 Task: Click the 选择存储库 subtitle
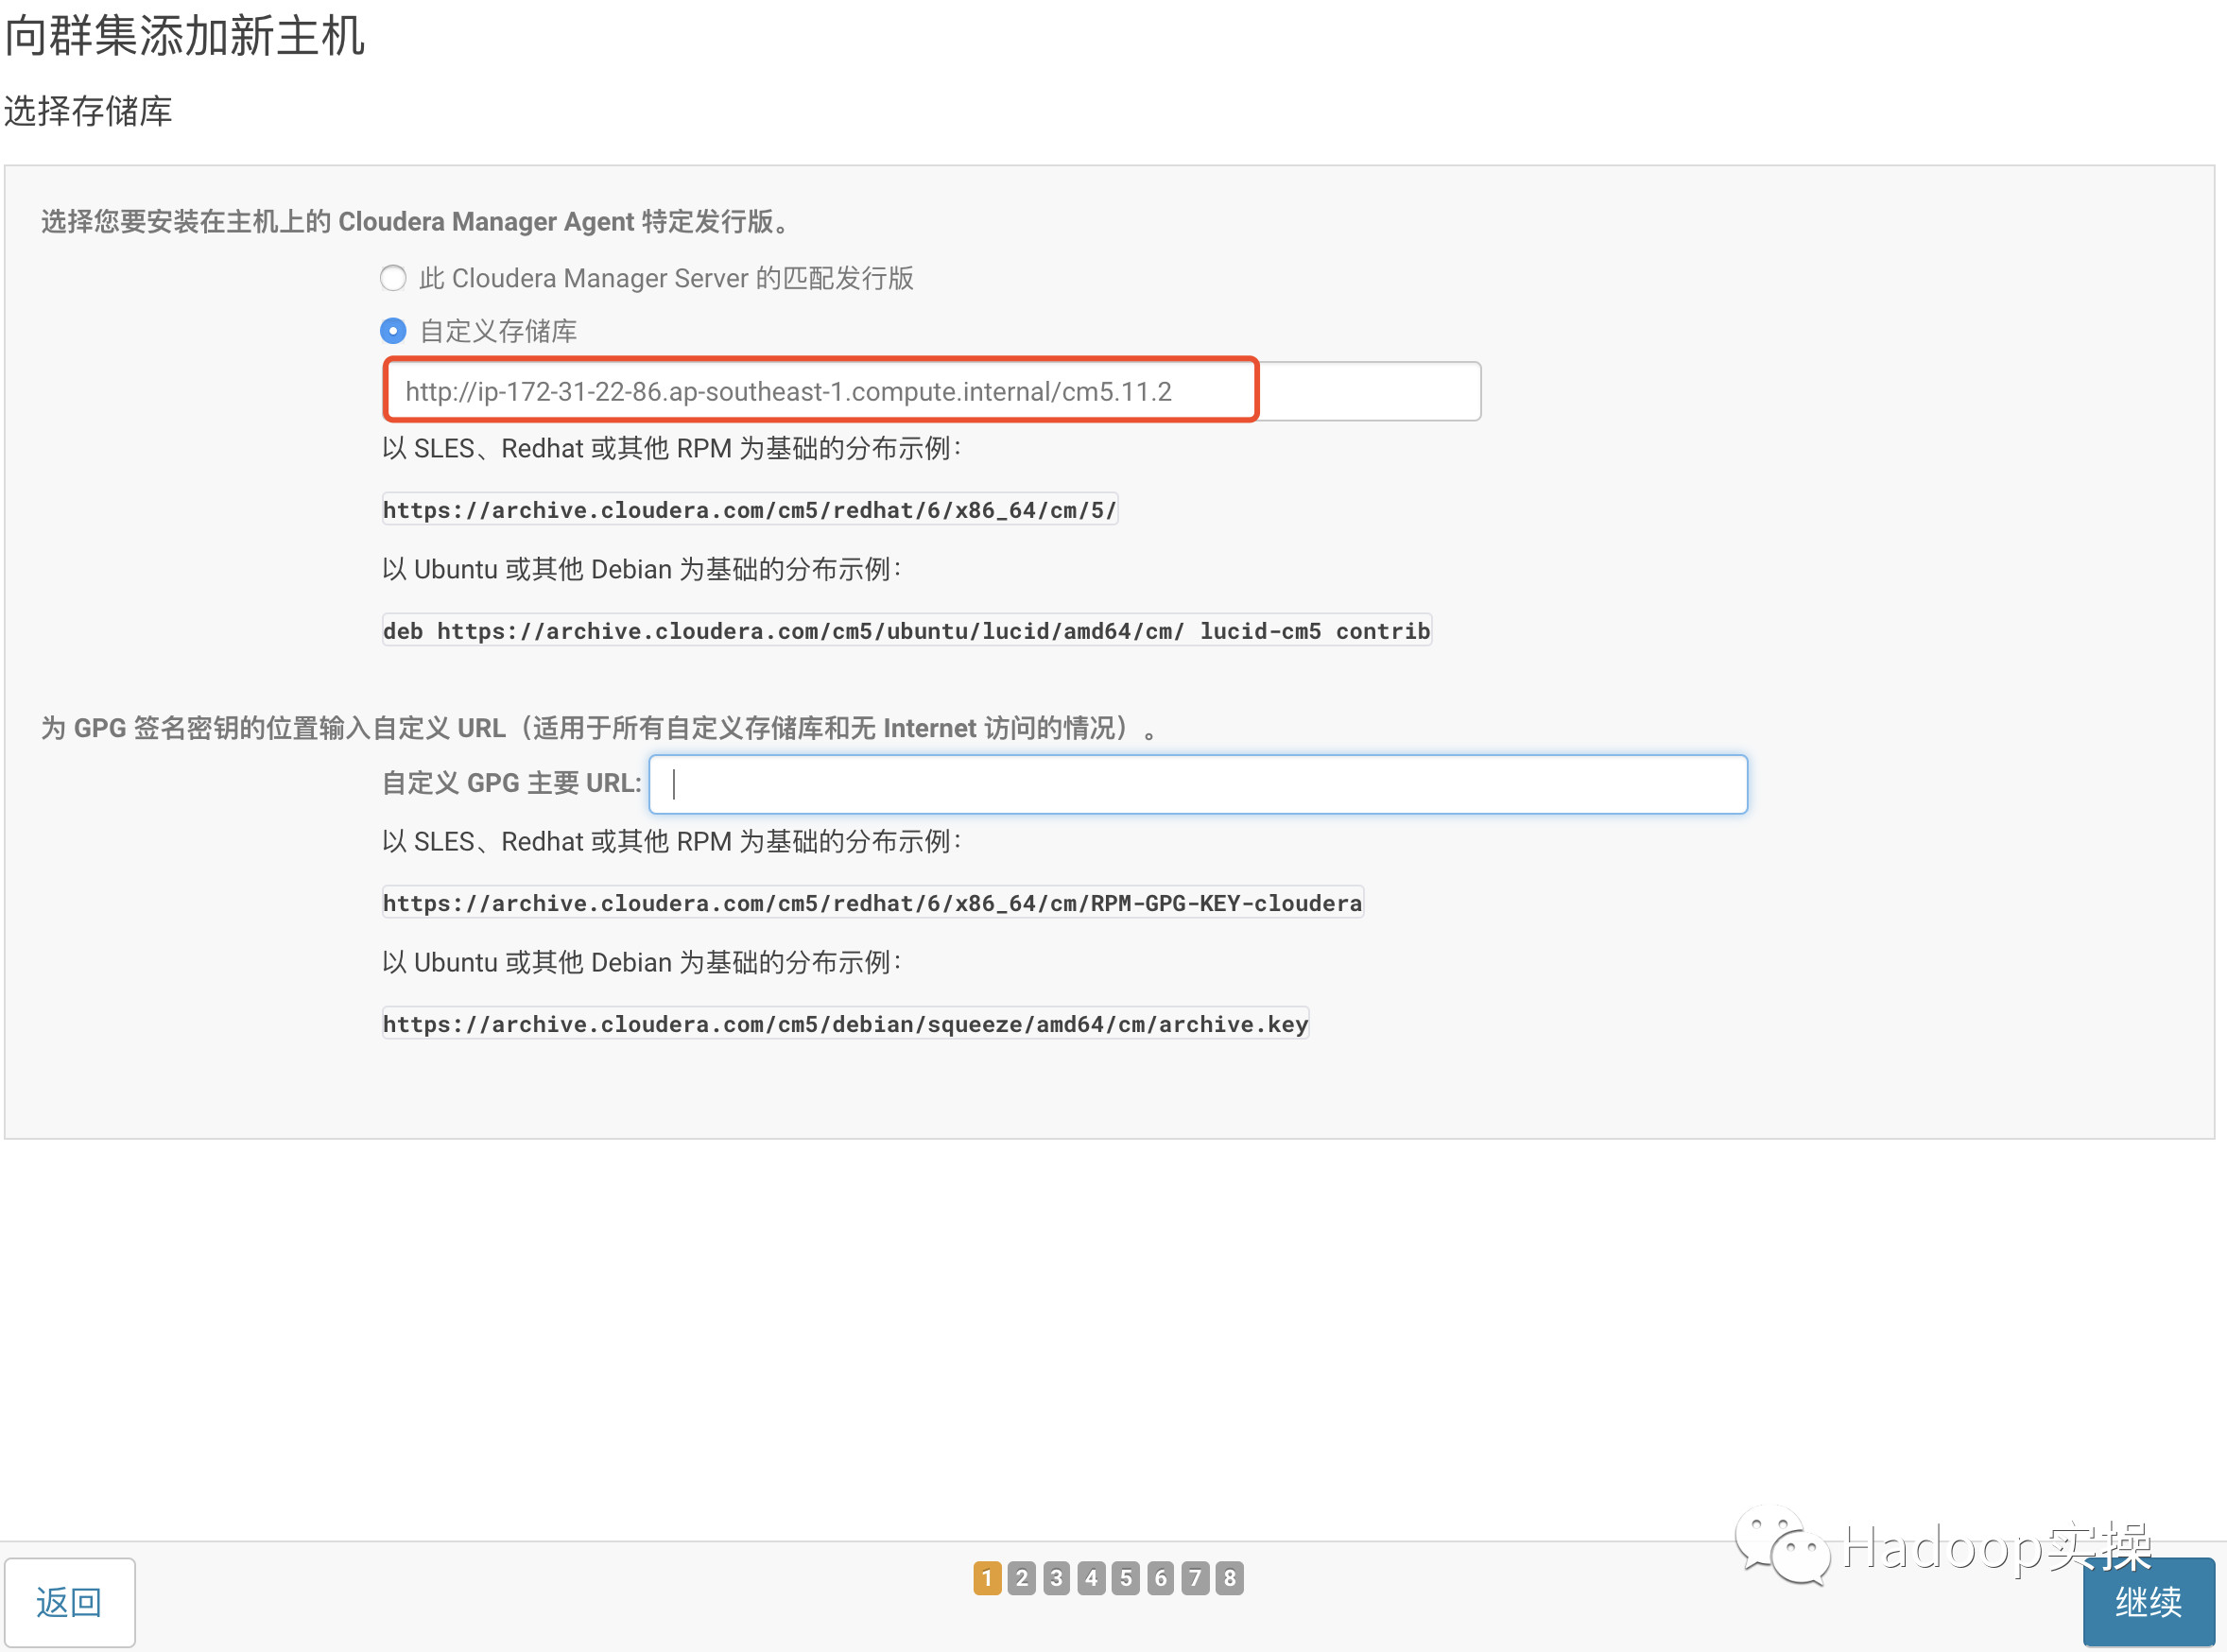[88, 111]
